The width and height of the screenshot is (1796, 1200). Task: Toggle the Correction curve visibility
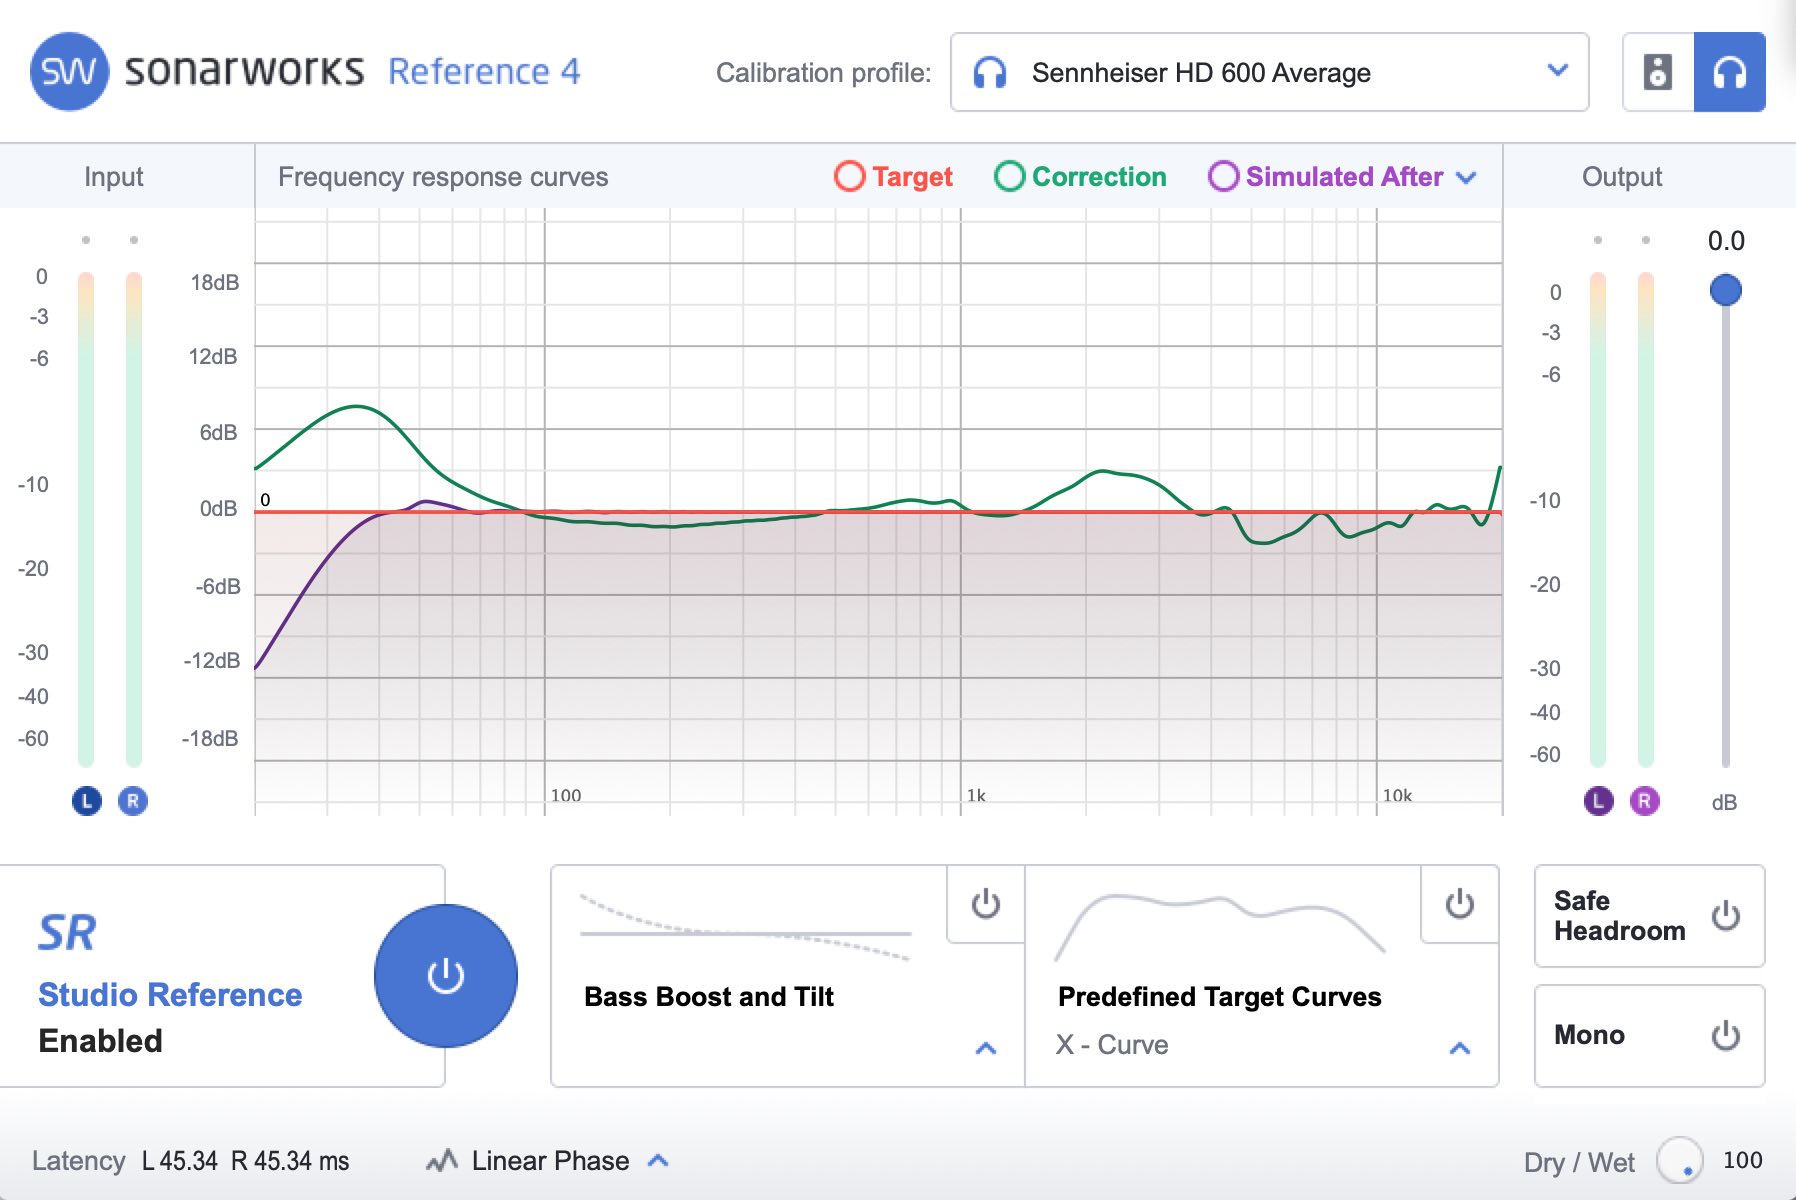pos(1009,177)
